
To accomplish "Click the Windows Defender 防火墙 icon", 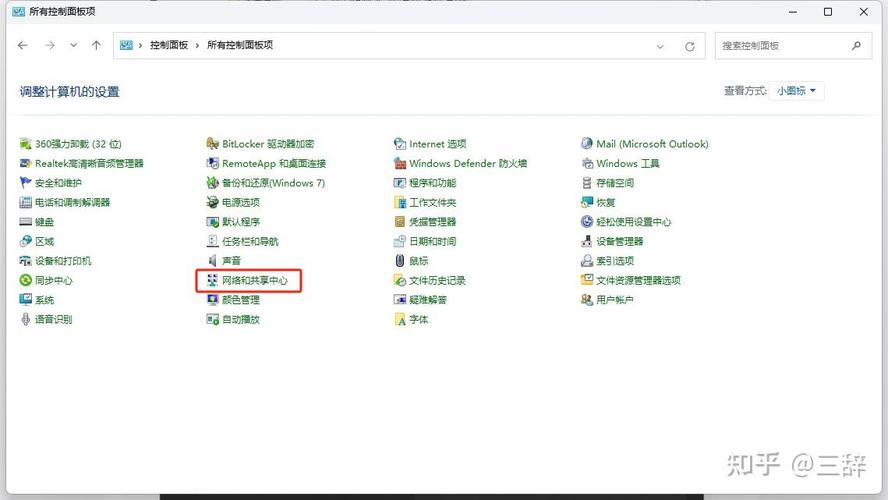I will tap(400, 164).
